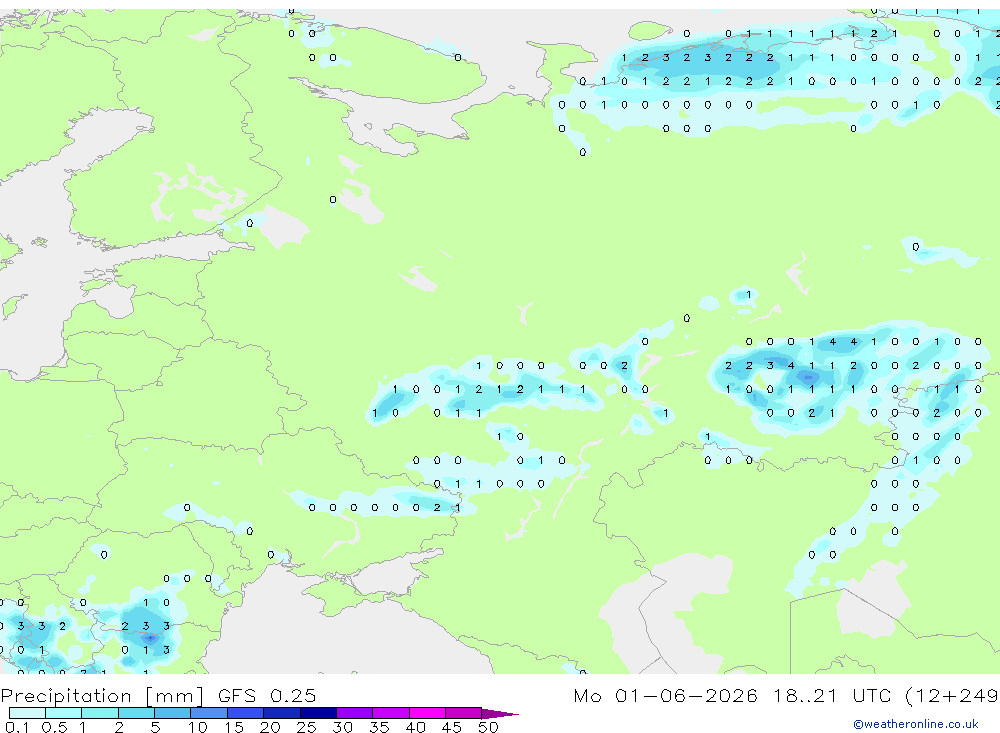This screenshot has width=1000, height=733.
Task: Click the legend value "15"
Action: 234,727
